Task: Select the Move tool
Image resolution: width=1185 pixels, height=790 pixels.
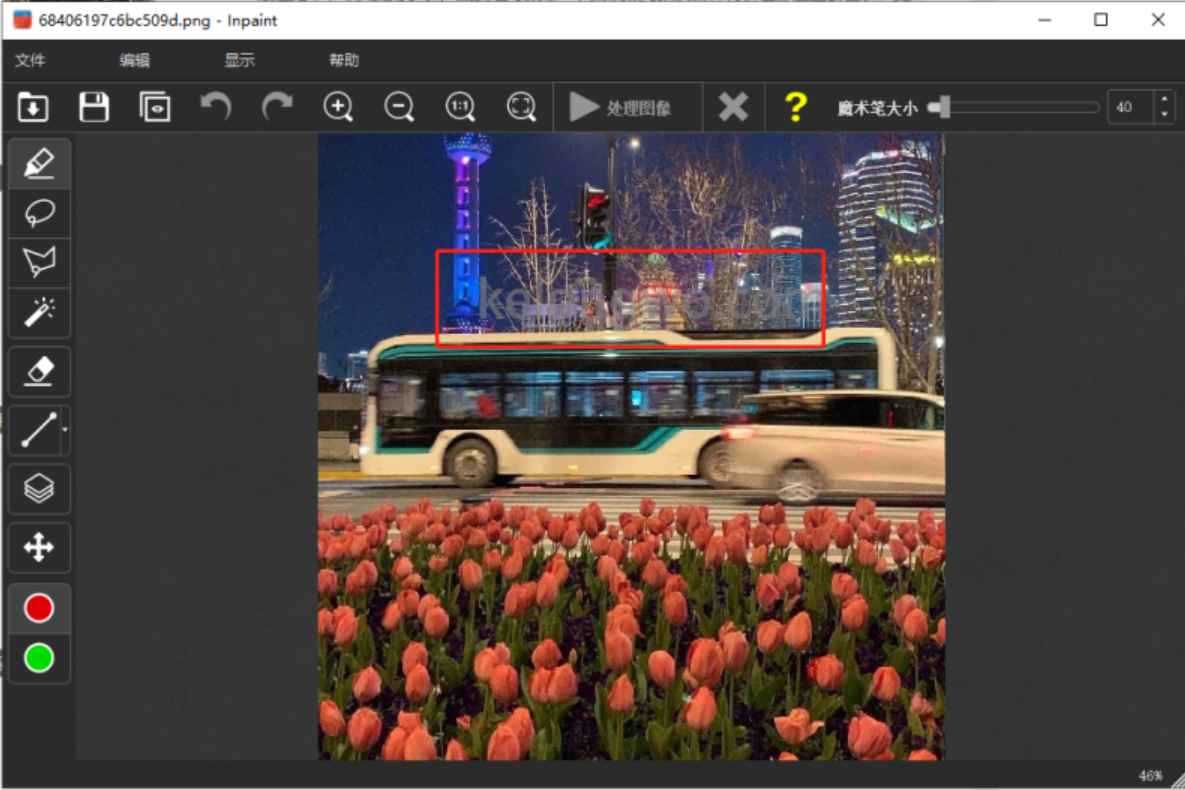Action: [39, 547]
